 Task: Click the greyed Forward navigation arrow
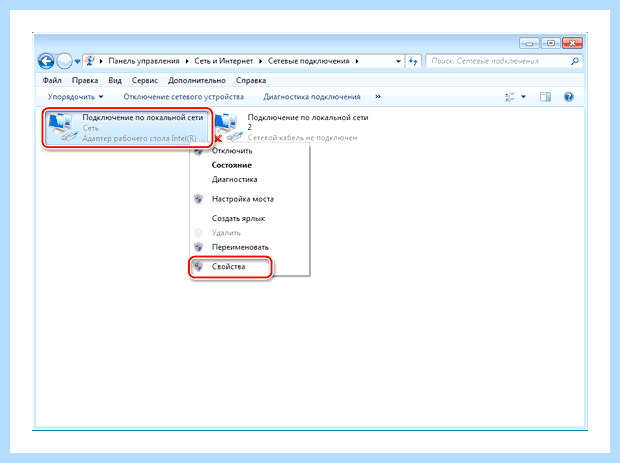tap(64, 61)
